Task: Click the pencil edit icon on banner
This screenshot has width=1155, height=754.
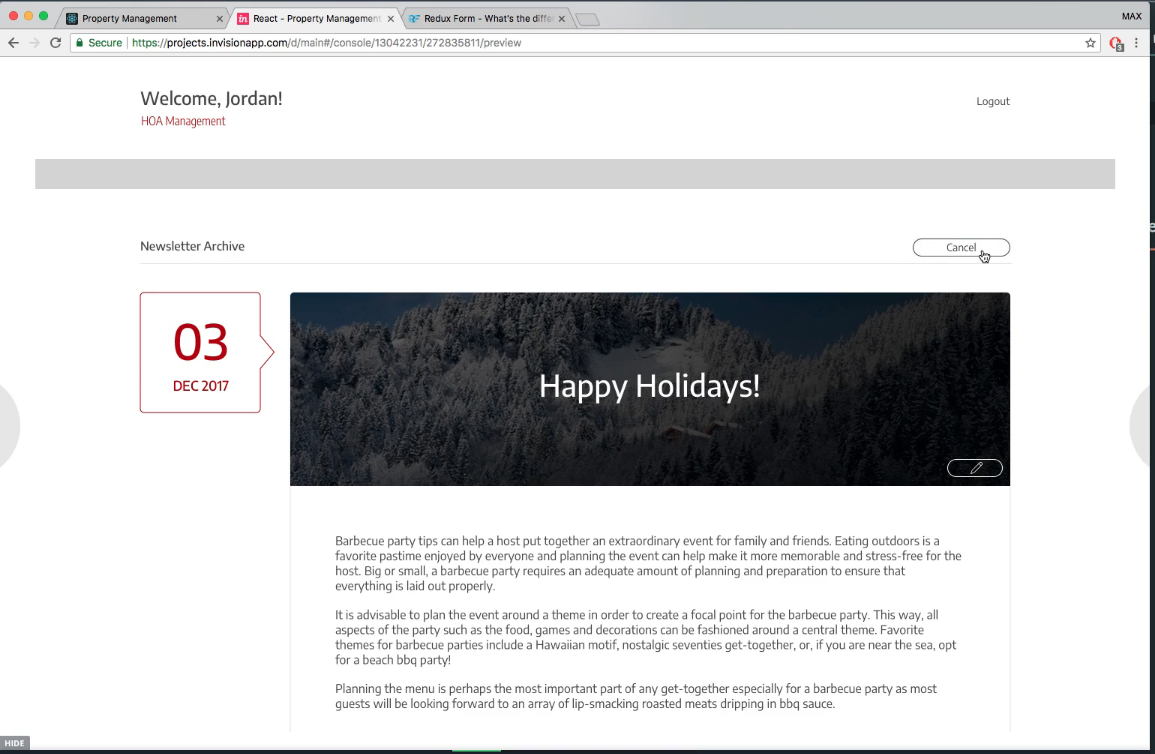Action: click(975, 468)
